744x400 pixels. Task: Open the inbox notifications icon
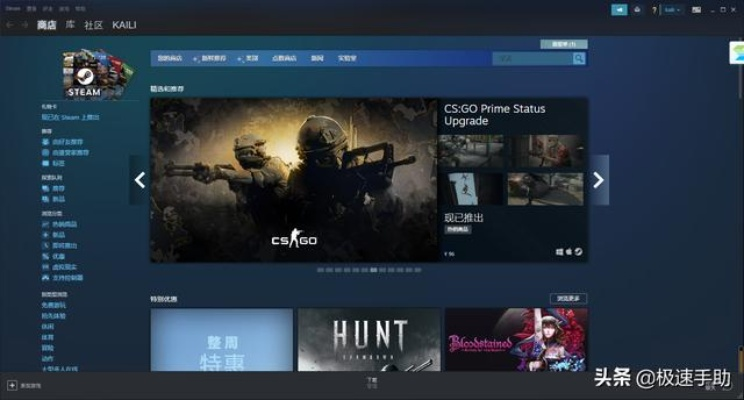(637, 9)
